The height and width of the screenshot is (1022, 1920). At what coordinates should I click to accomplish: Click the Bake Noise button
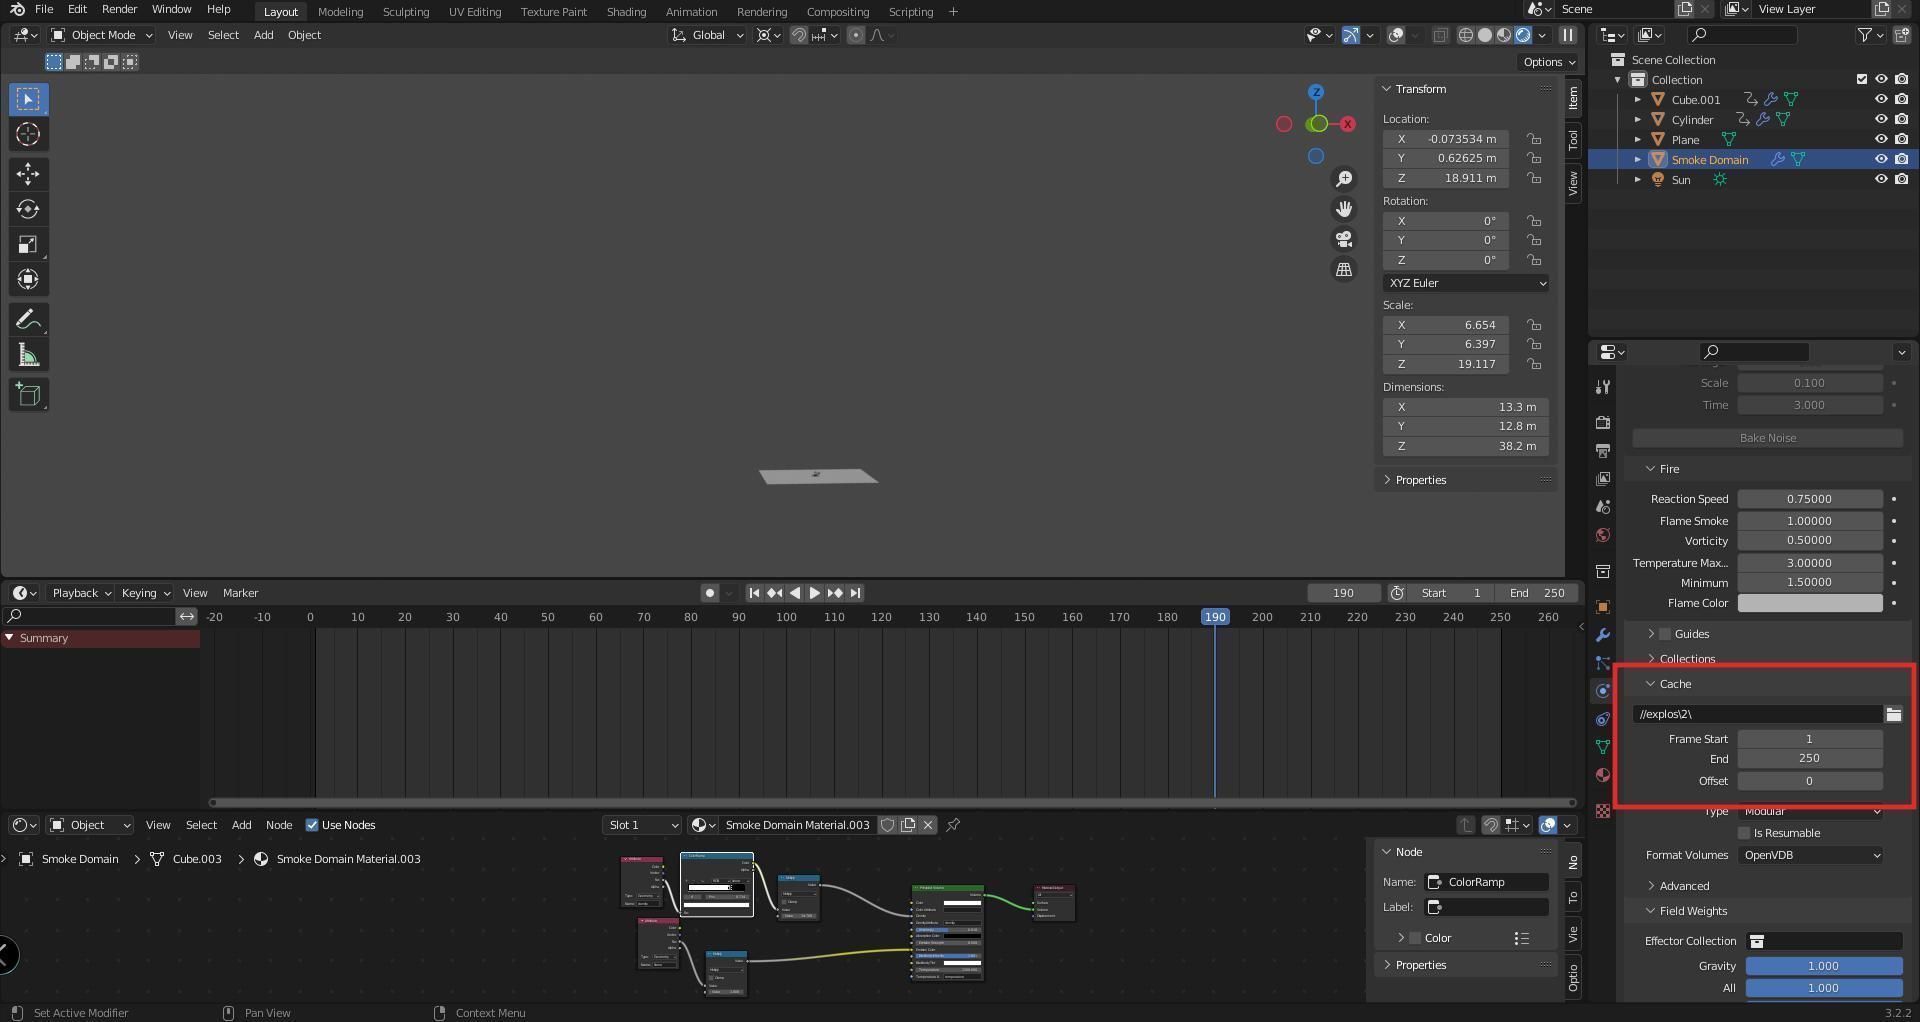click(x=1766, y=437)
